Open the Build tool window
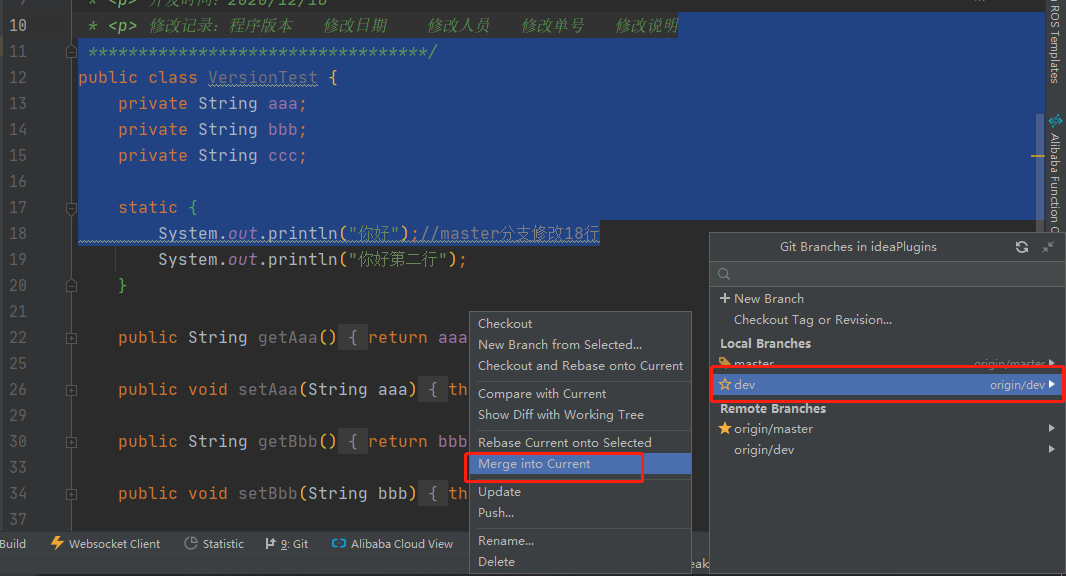The image size is (1066, 576). tap(11, 543)
